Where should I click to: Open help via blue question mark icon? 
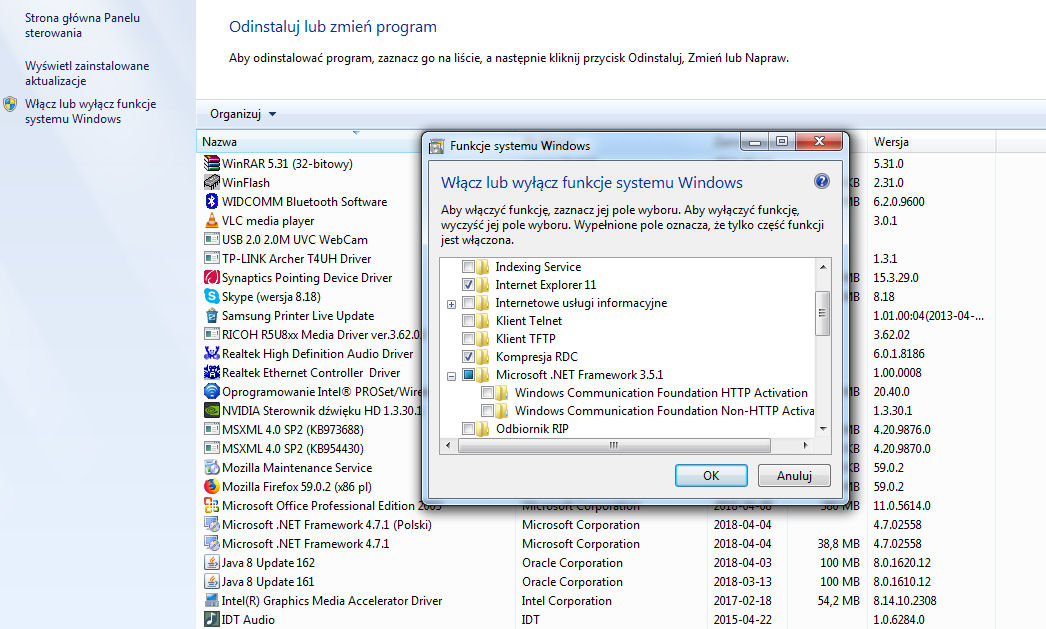tap(822, 182)
